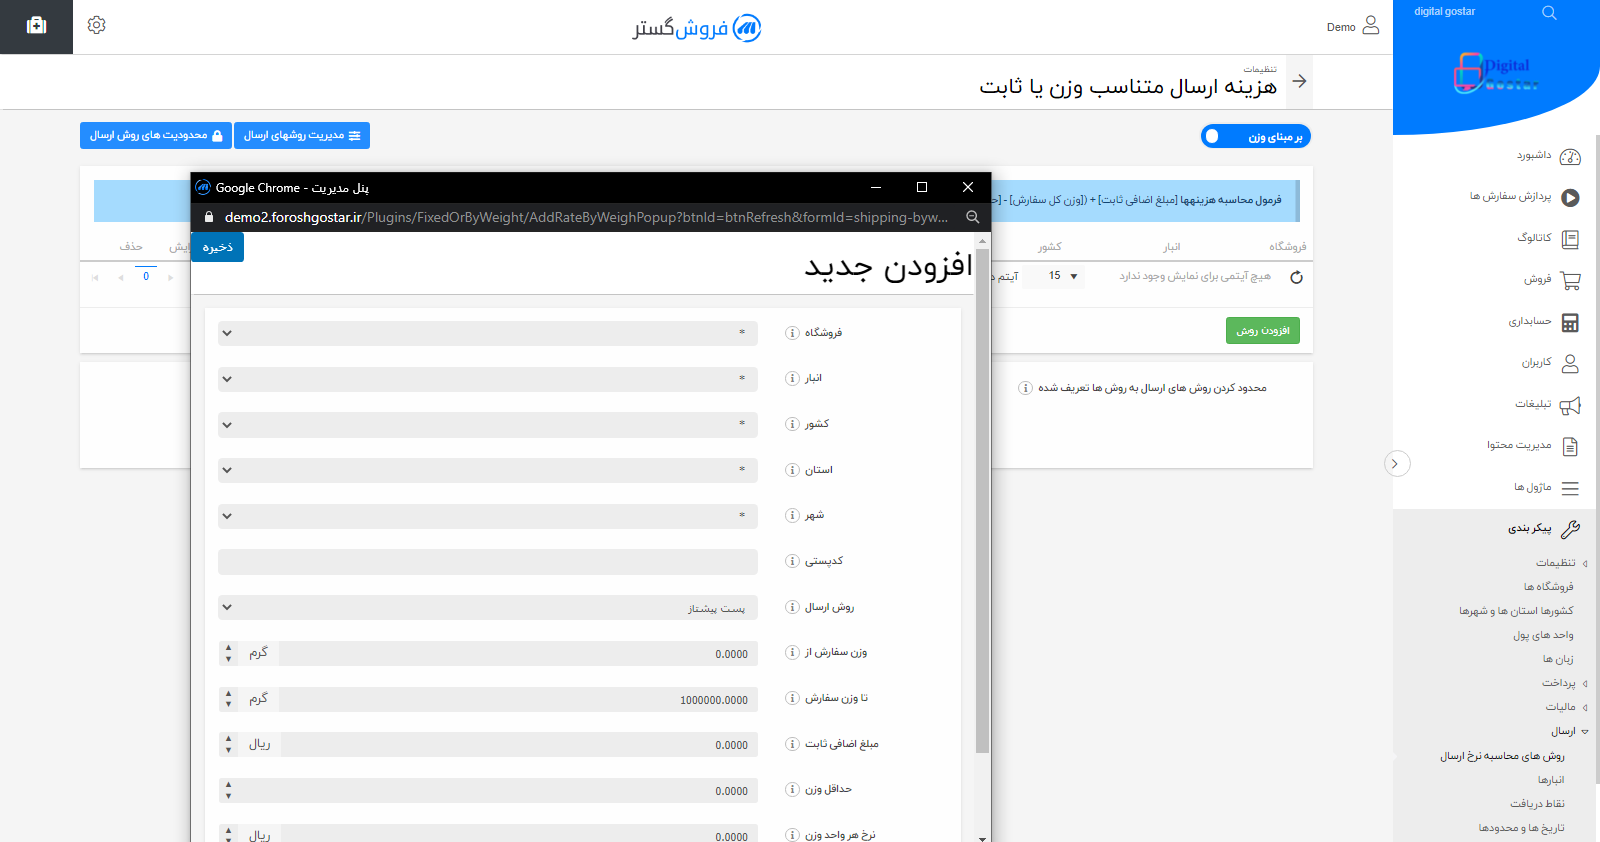Click info icon beside محدود کردن روش های ارسال
This screenshot has height=842, width=1600.
pyautogui.click(x=1025, y=388)
